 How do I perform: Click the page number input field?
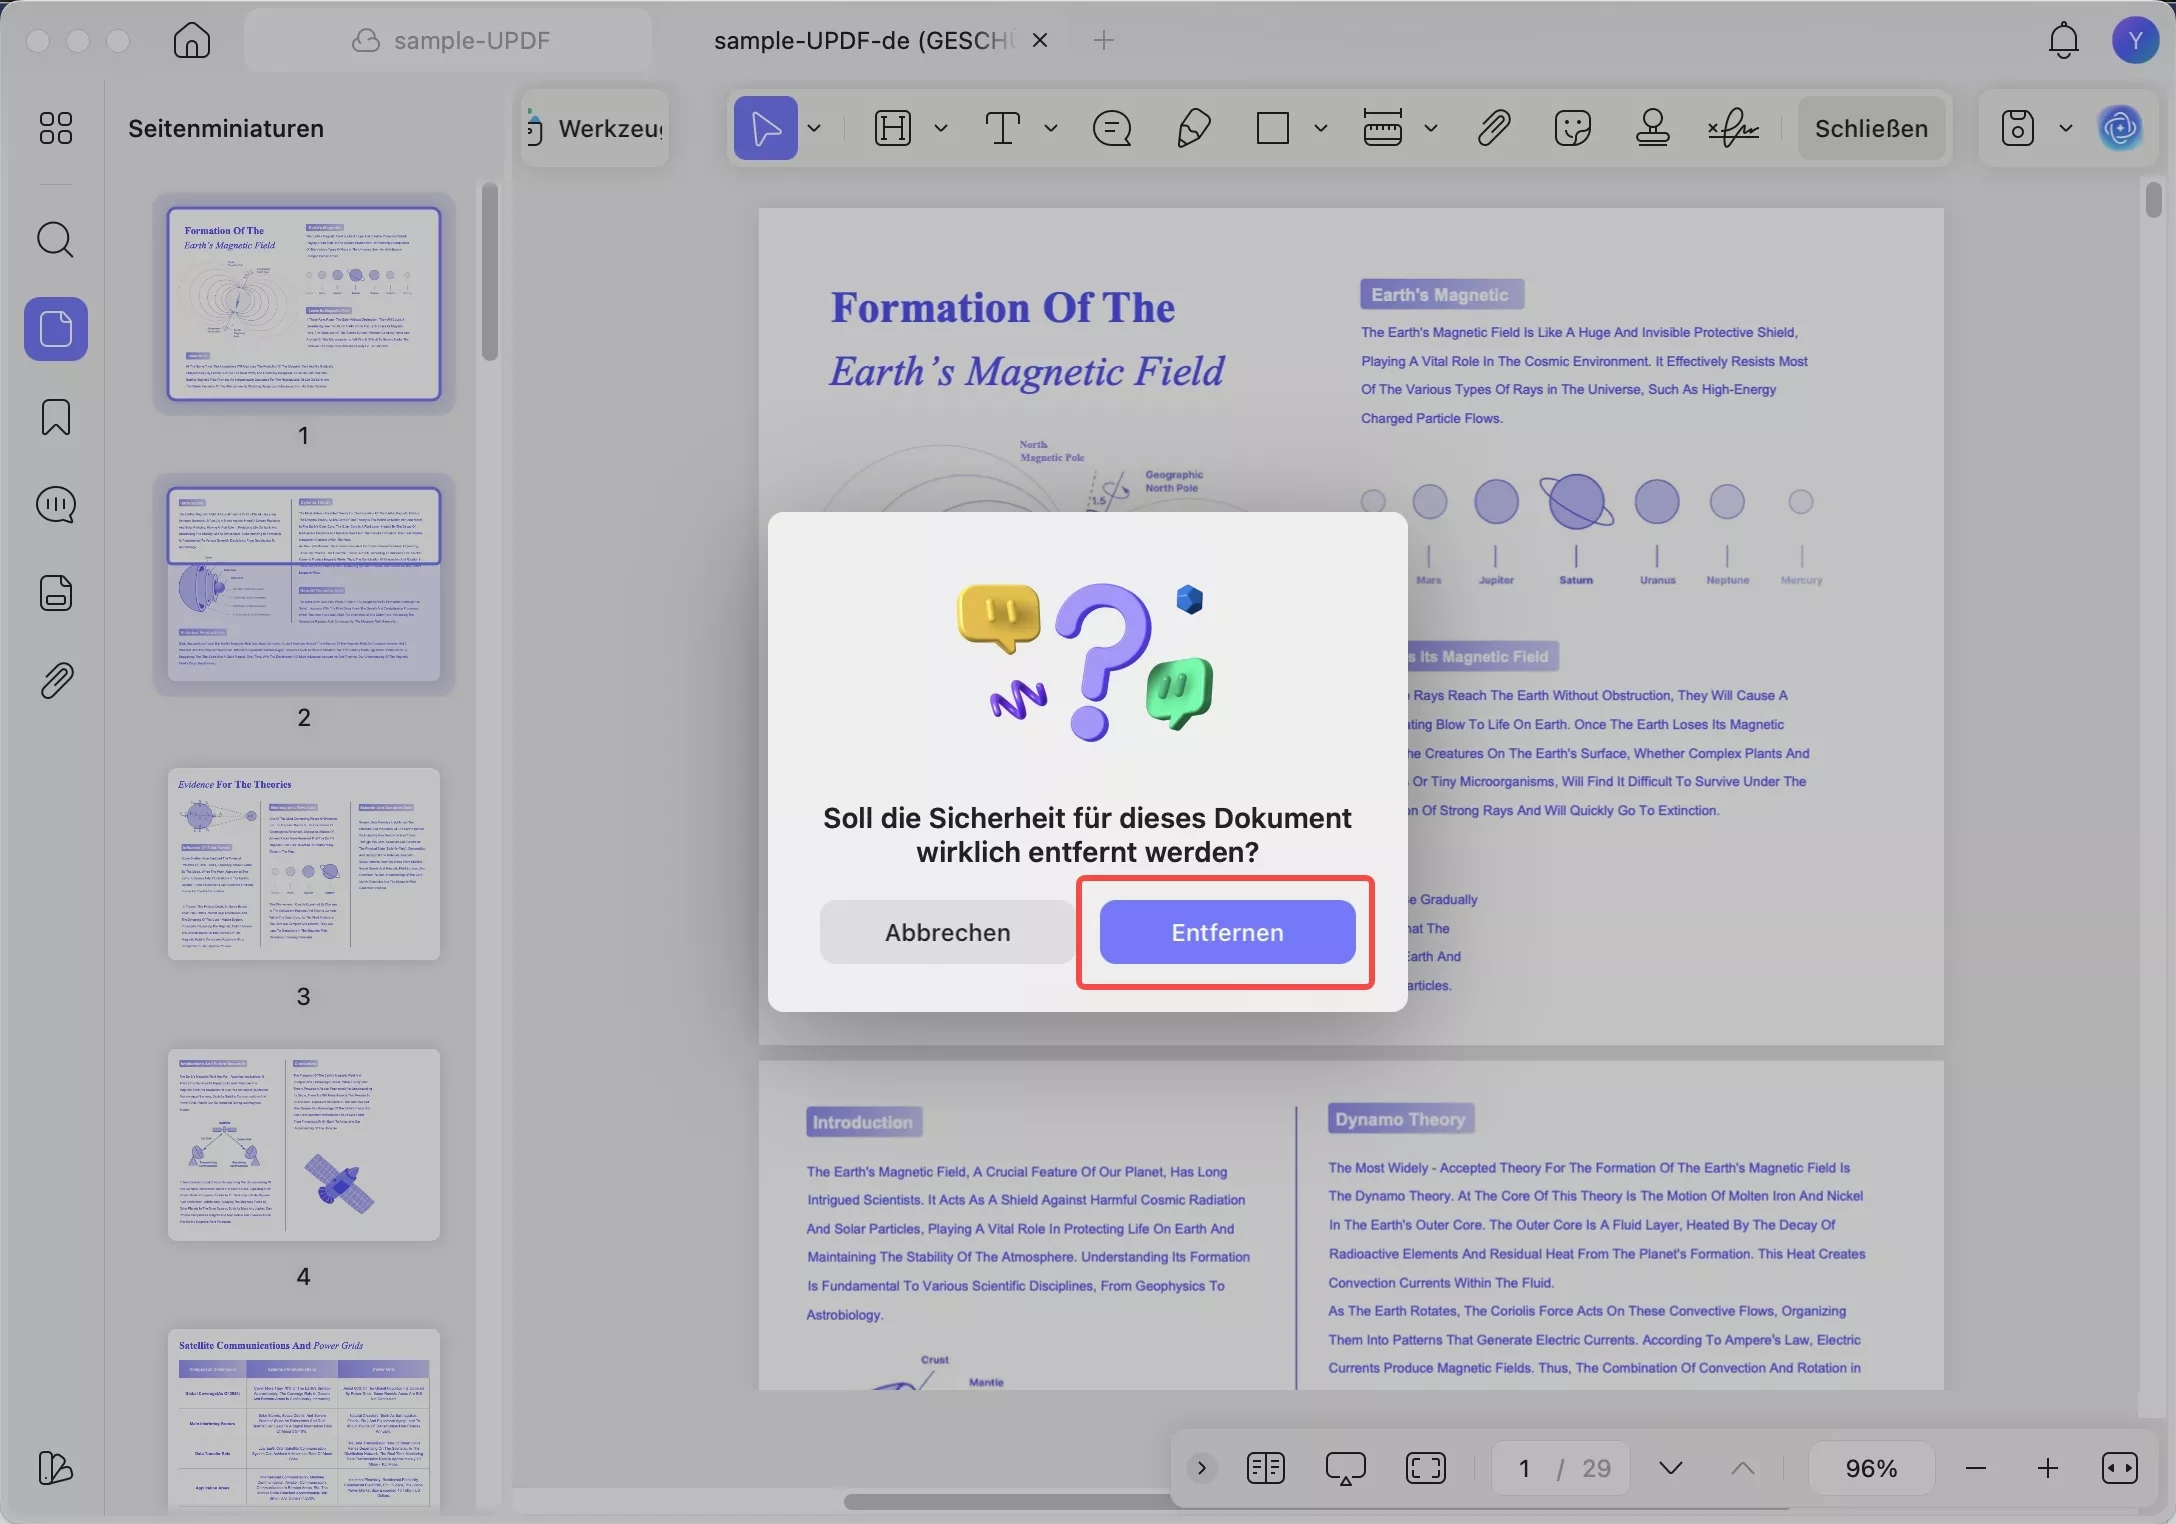[1524, 1468]
